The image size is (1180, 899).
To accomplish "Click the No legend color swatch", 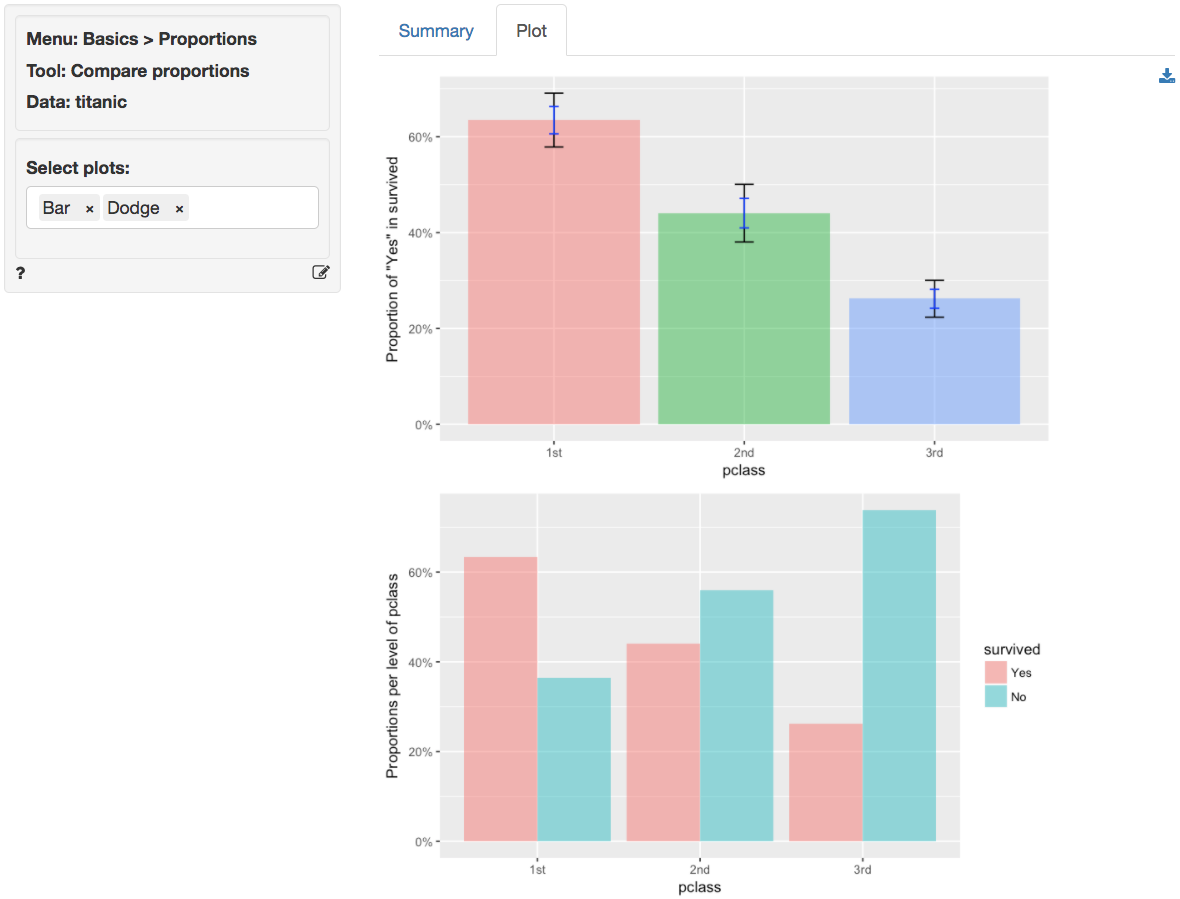I will click(995, 697).
